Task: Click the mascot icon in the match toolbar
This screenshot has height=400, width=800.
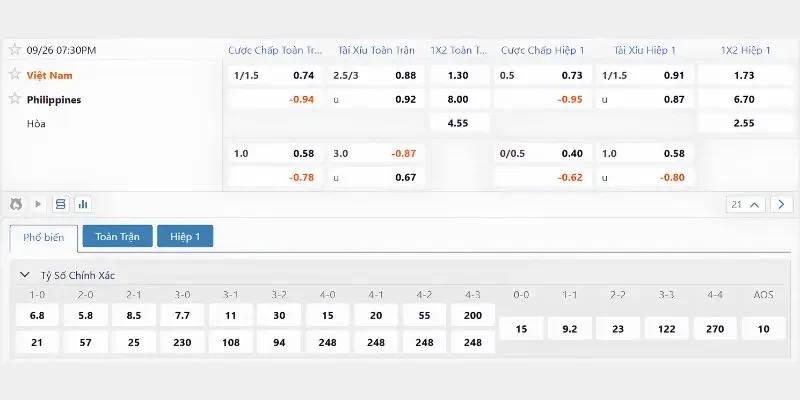Action: [x=16, y=205]
